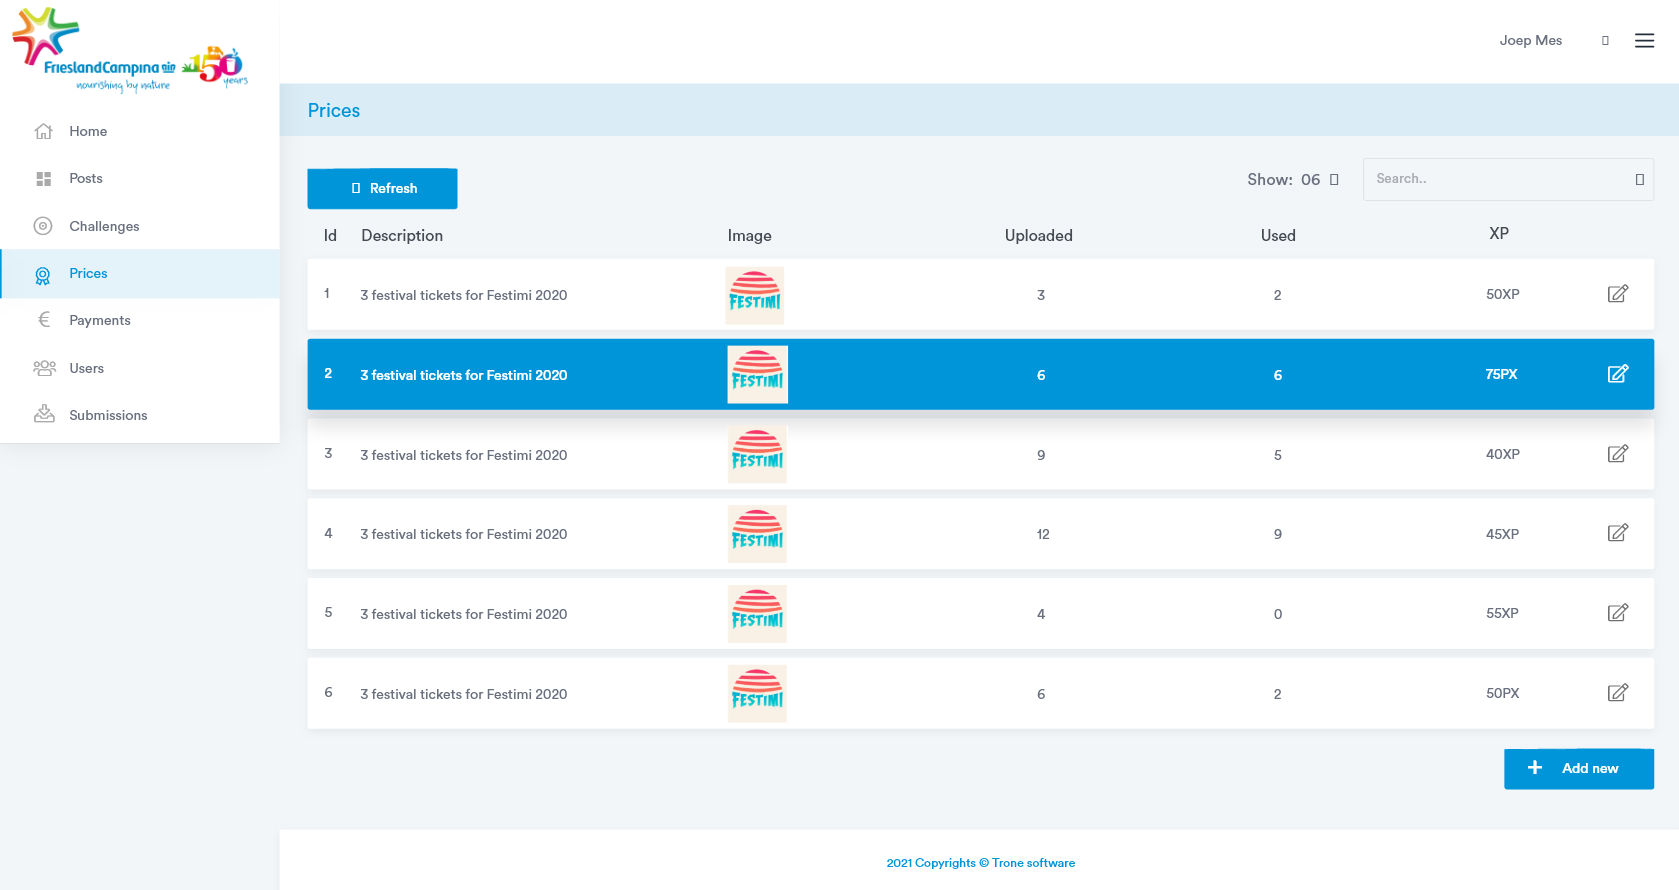Edit price row 6 using pencil icon

pyautogui.click(x=1617, y=693)
